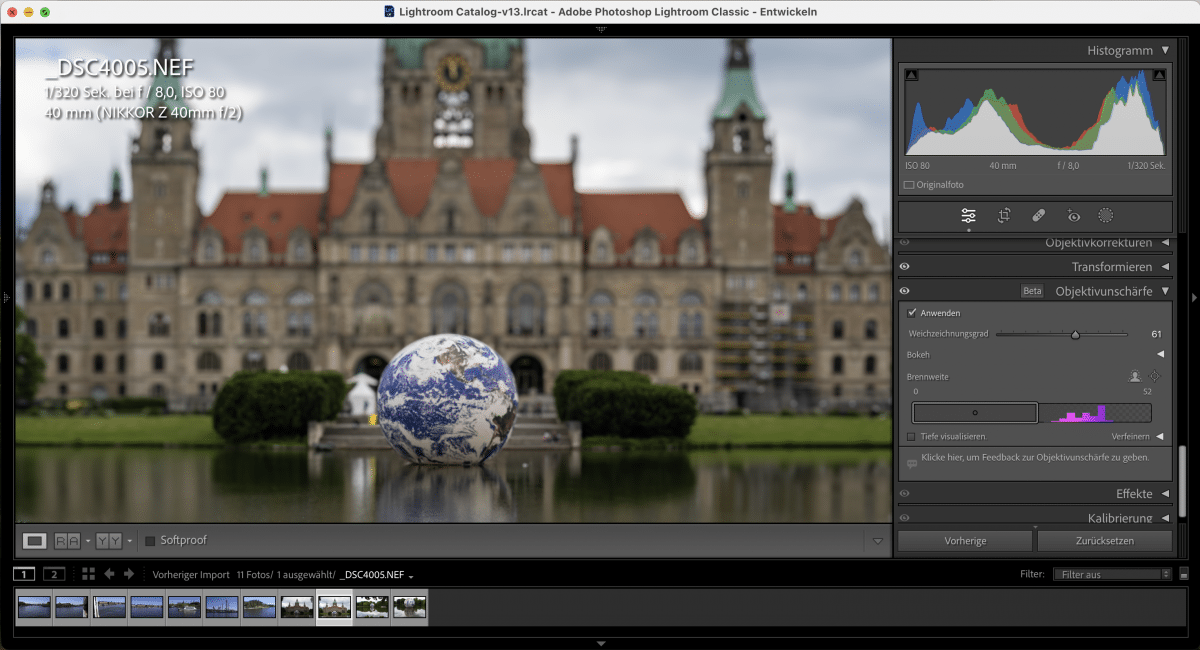
Task: Toggle visibility eye for Transformieren panel
Action: tap(904, 267)
